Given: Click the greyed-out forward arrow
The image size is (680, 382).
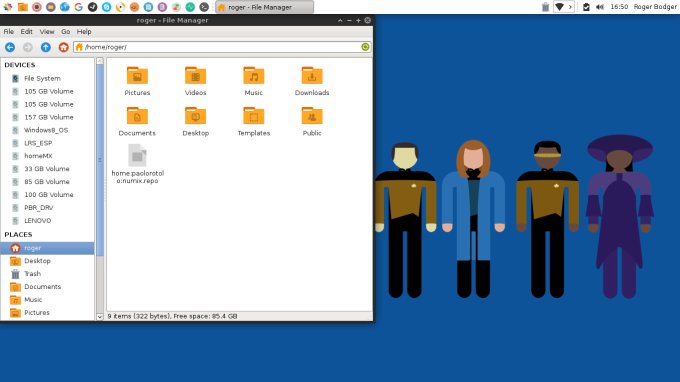Looking at the screenshot, I should (28, 47).
